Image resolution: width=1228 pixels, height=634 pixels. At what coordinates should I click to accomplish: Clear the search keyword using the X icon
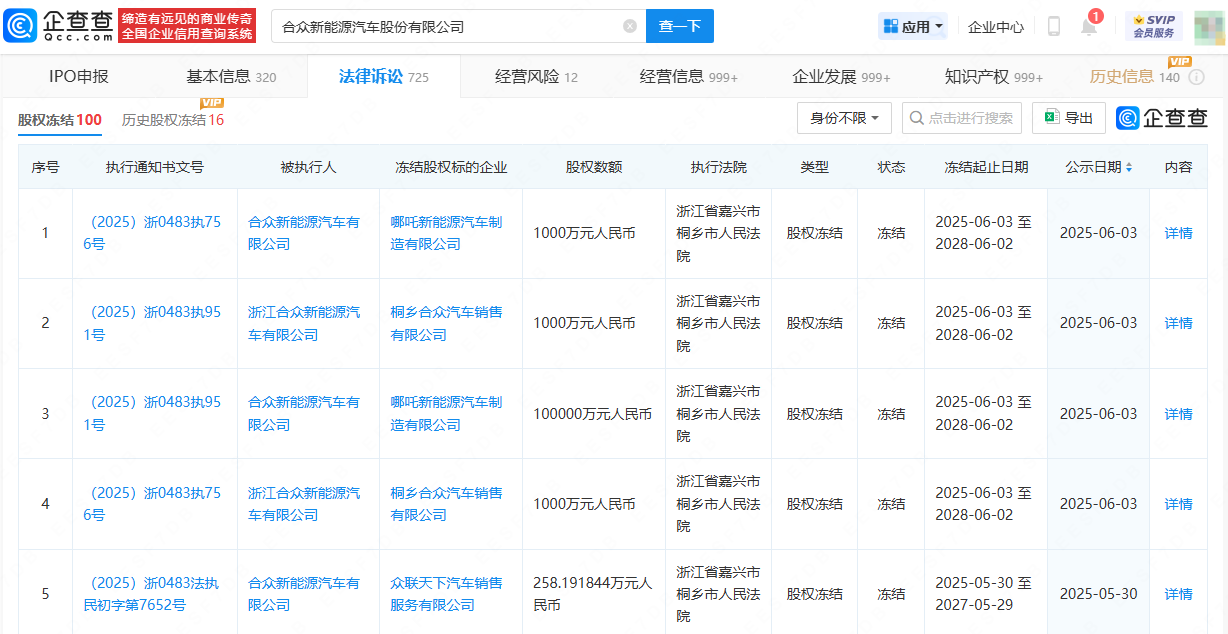(x=629, y=25)
